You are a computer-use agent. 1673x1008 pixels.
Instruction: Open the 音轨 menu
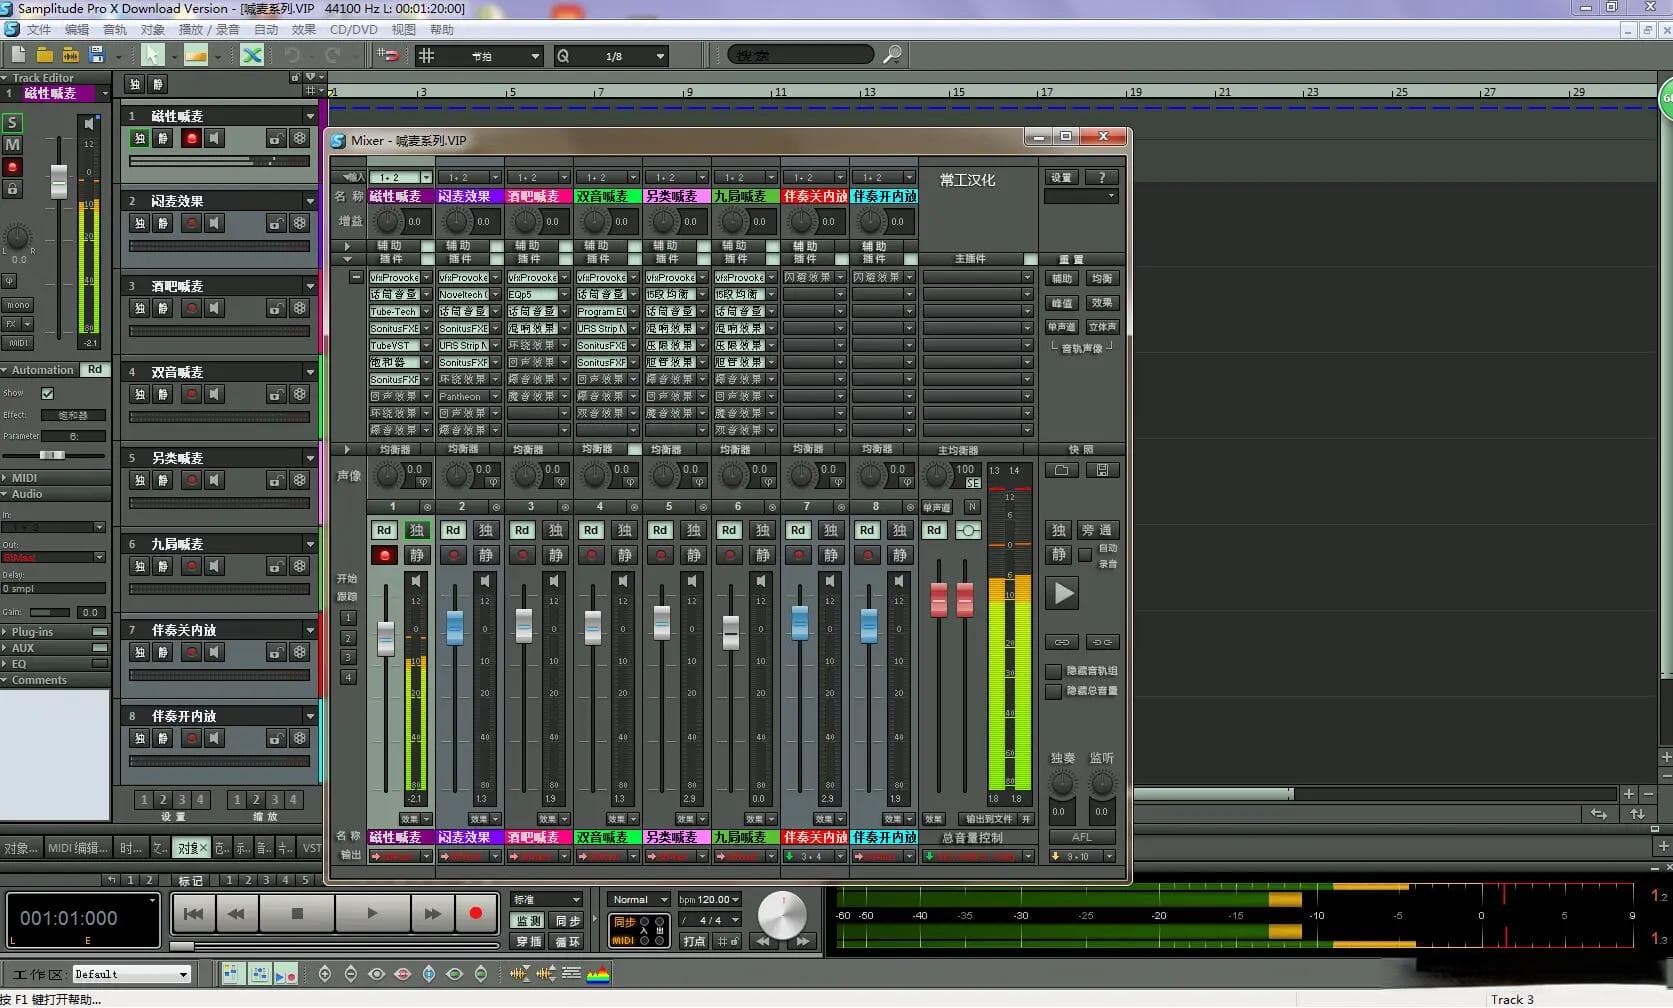pos(115,30)
